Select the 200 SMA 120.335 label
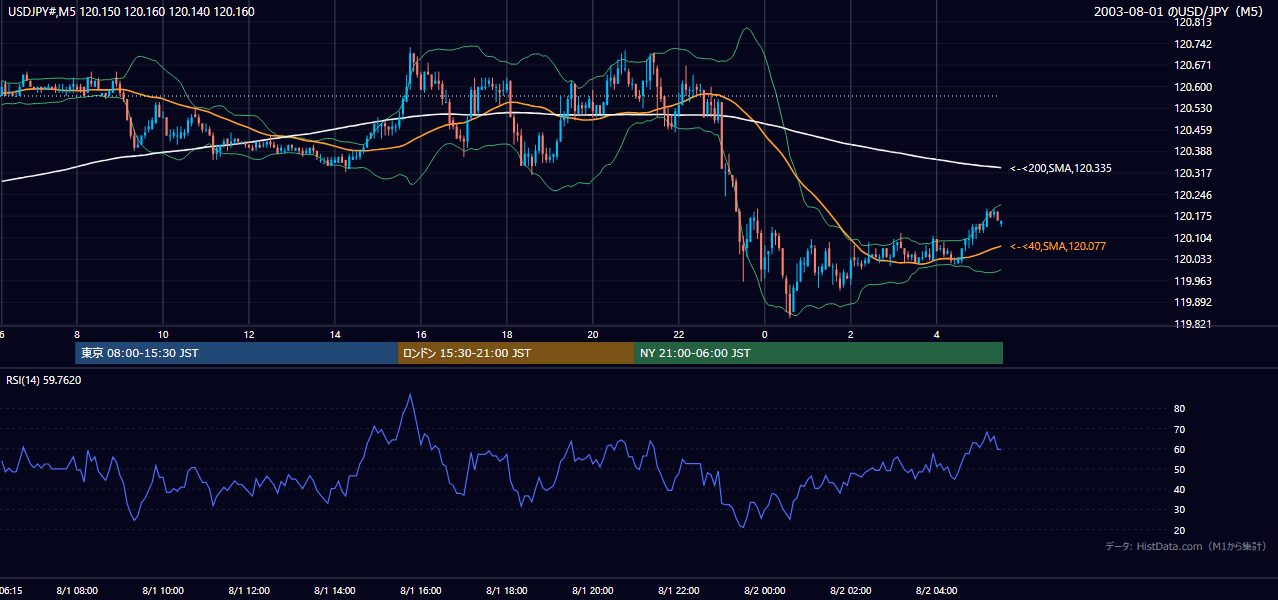 click(x=1060, y=169)
